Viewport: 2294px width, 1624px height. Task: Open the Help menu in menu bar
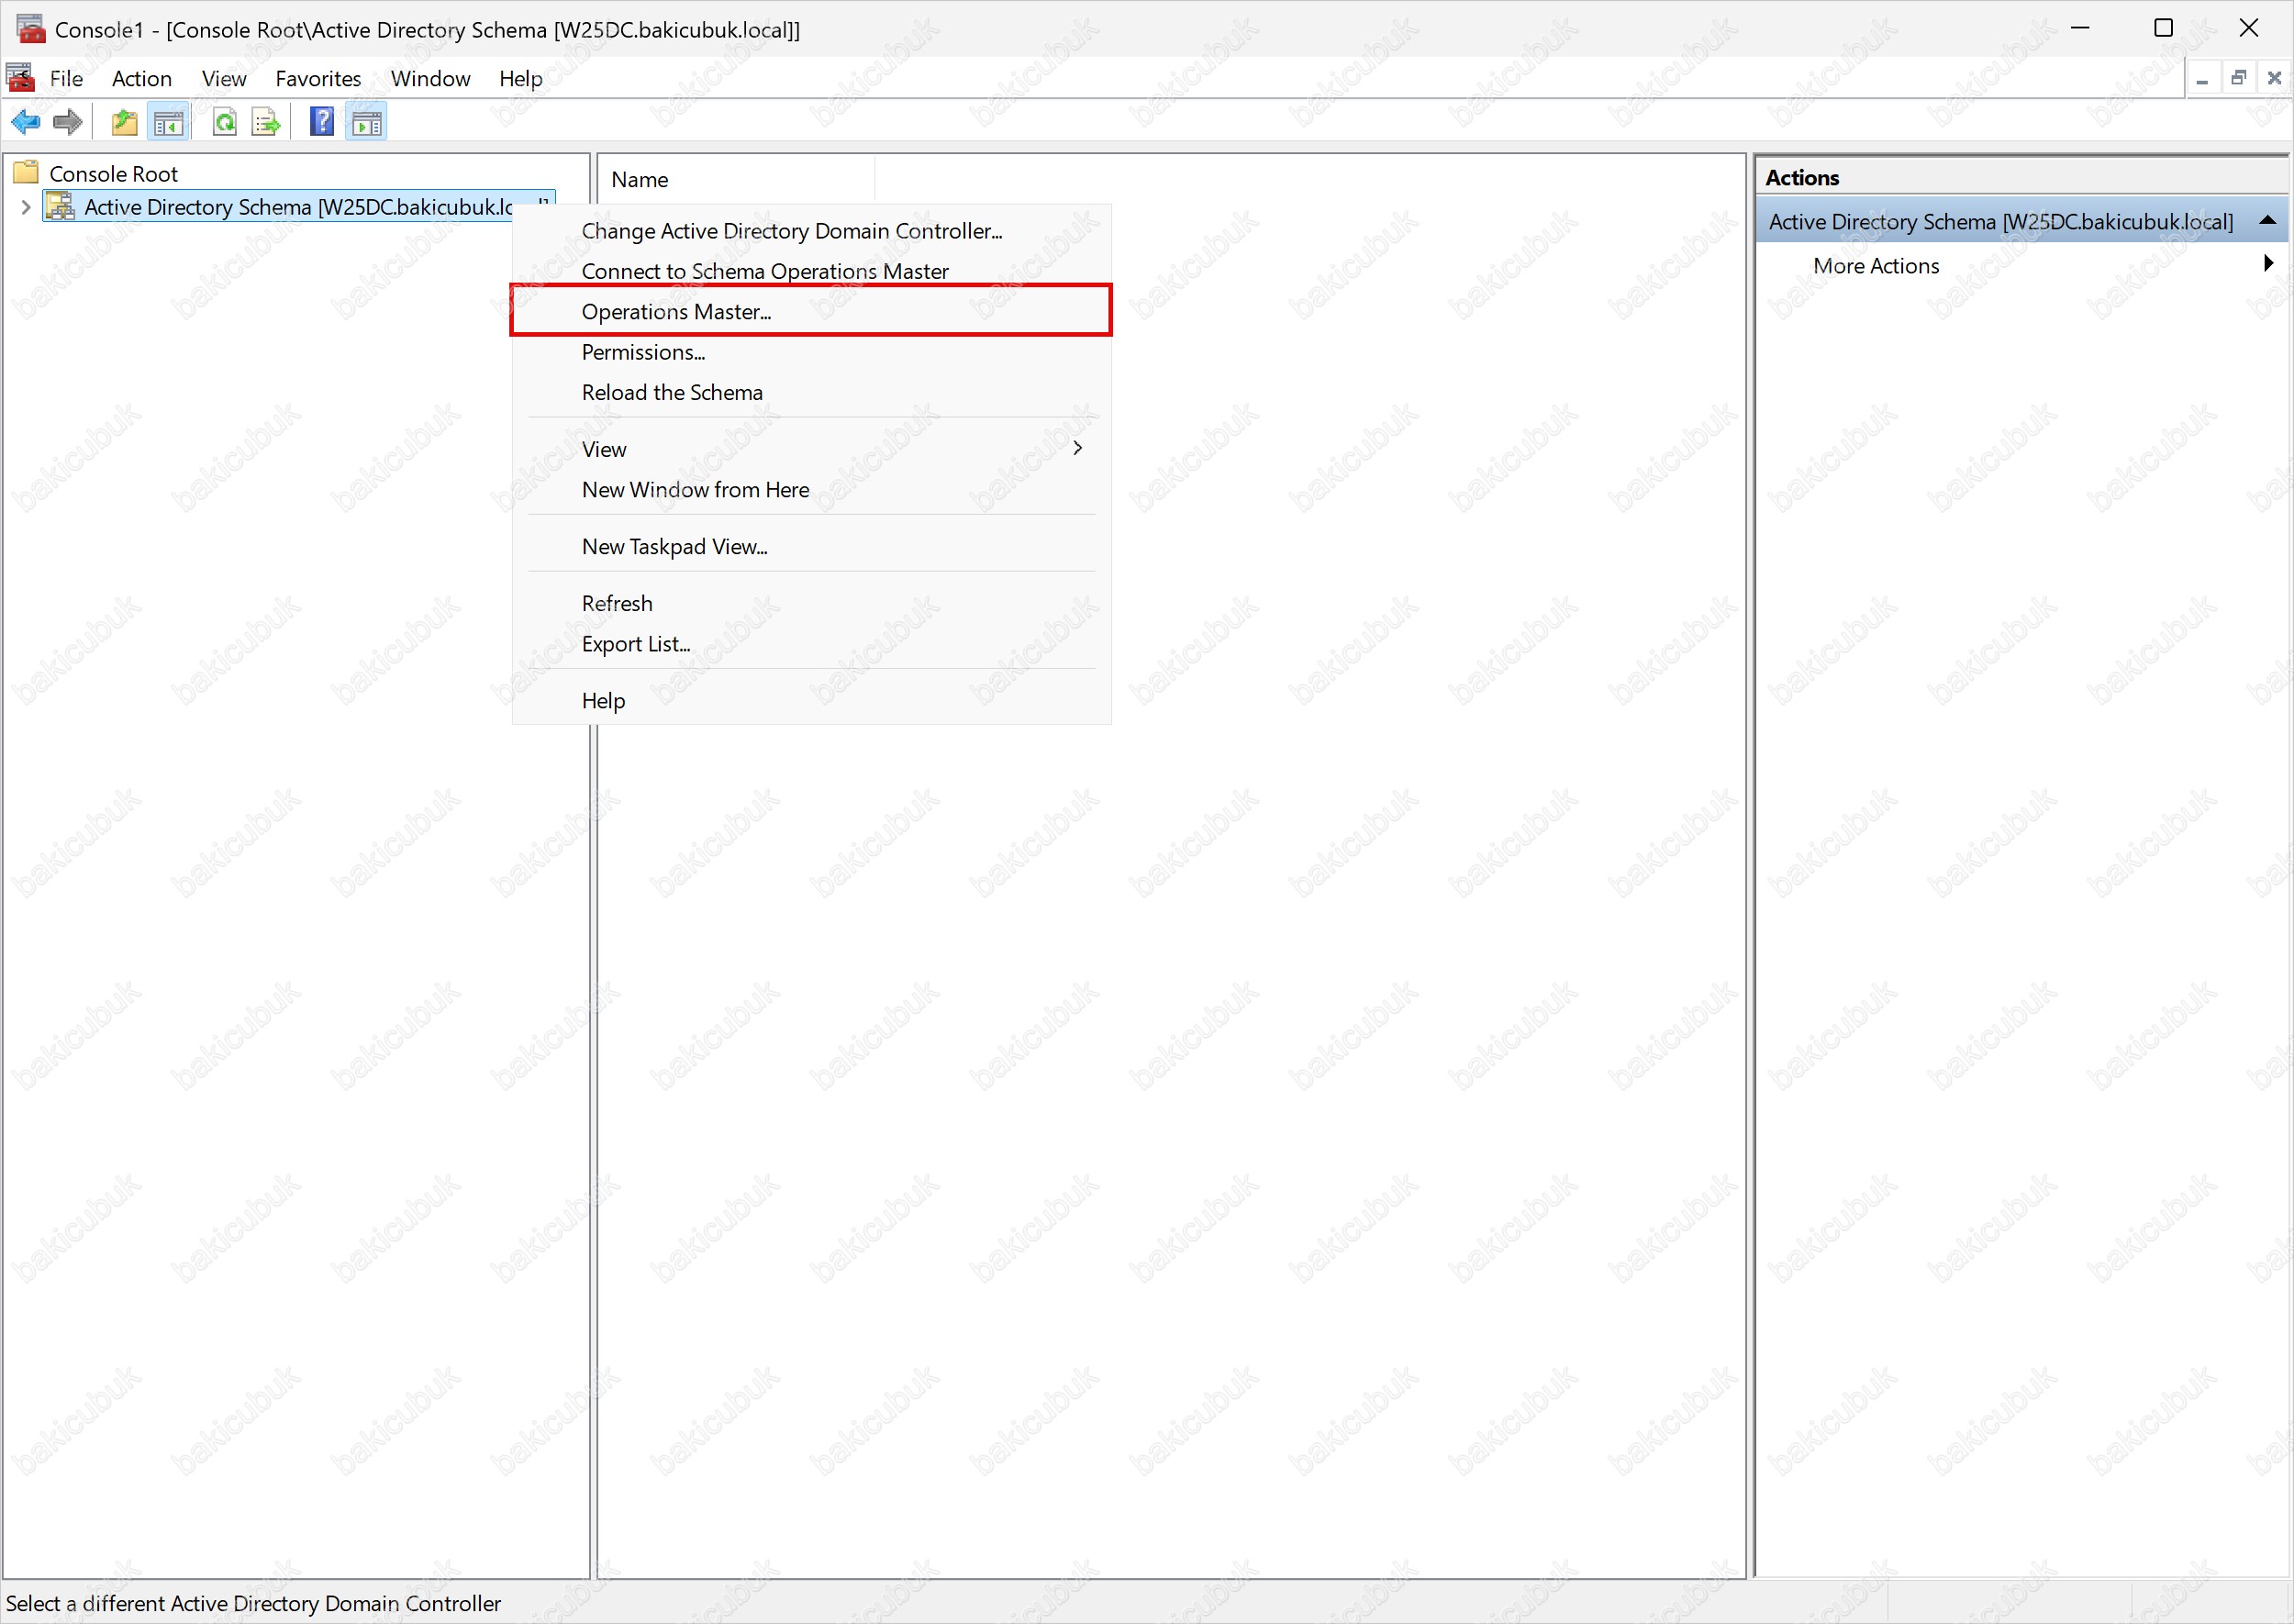[521, 78]
